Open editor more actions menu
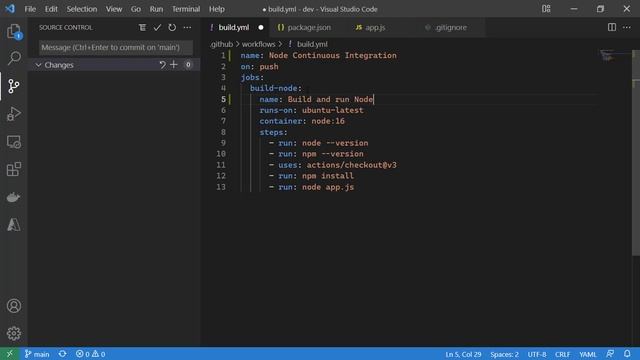 (627, 27)
